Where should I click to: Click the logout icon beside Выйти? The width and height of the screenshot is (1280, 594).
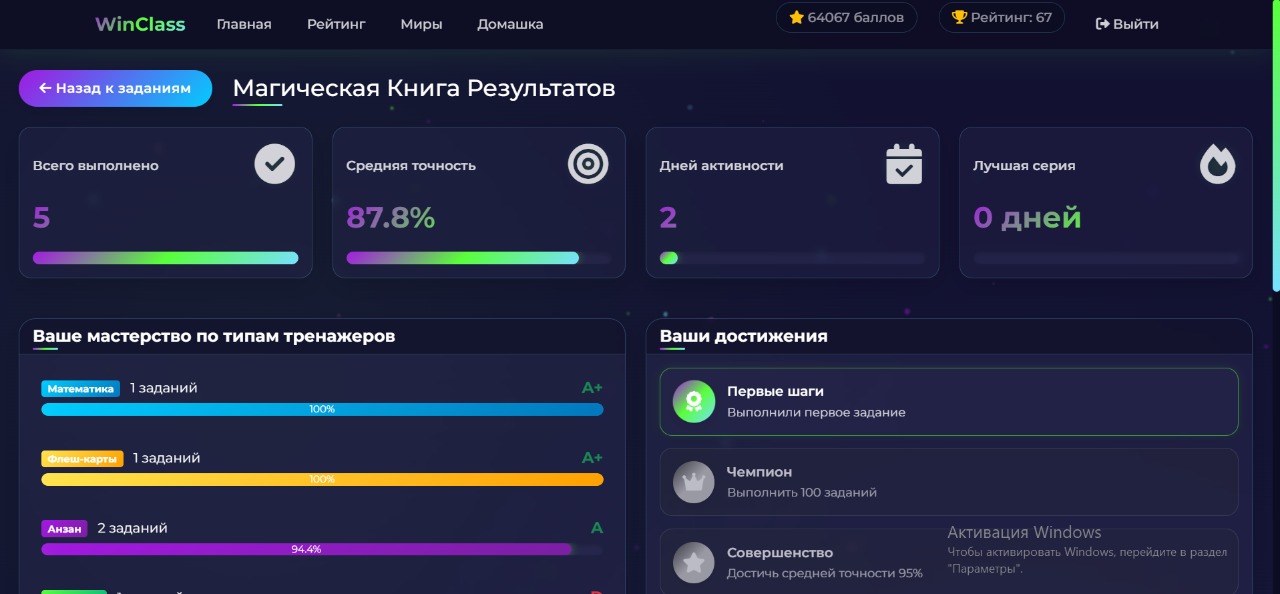[x=1101, y=23]
